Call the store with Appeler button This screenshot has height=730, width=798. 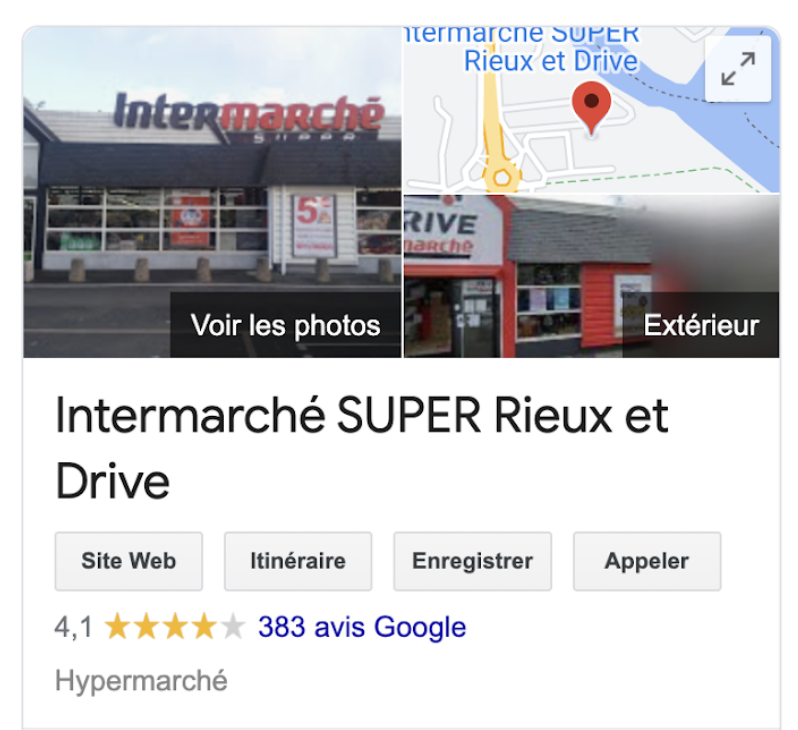pyautogui.click(x=647, y=561)
